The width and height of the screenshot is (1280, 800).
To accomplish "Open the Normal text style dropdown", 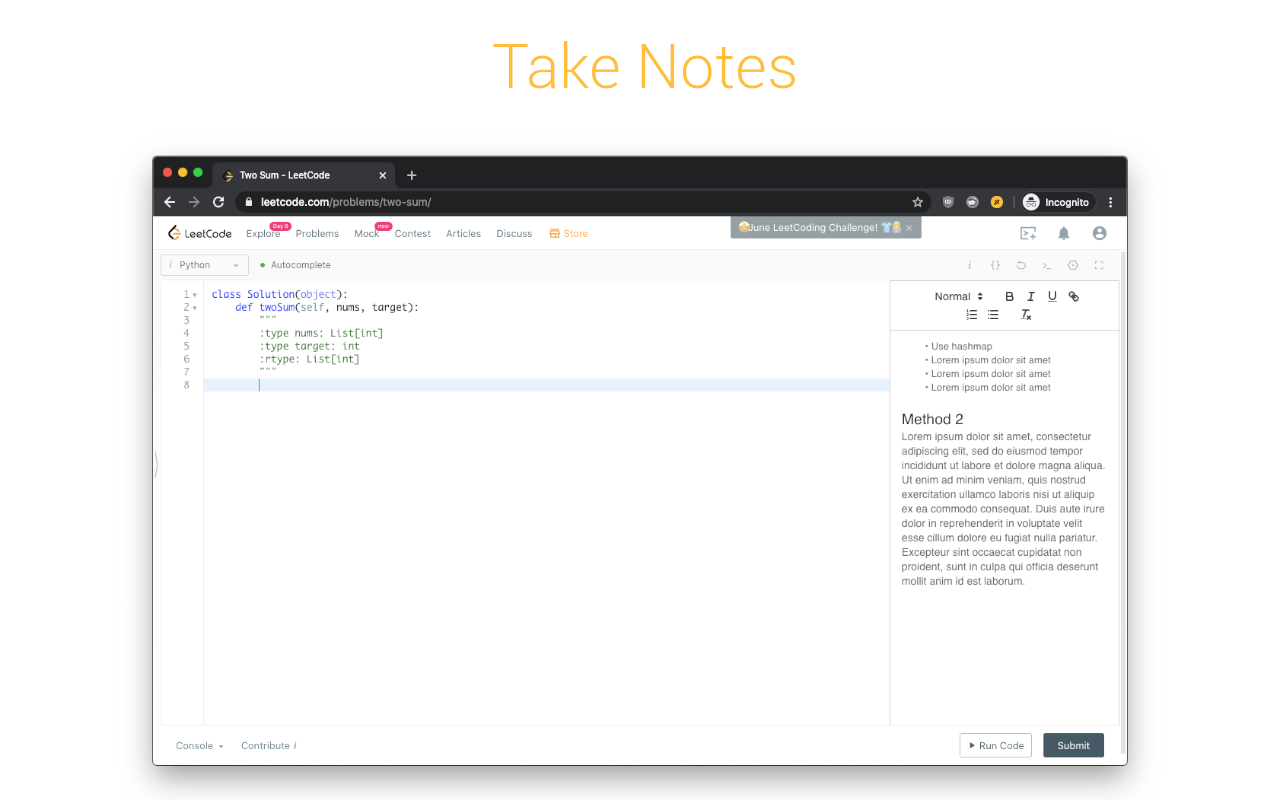I will 959,296.
